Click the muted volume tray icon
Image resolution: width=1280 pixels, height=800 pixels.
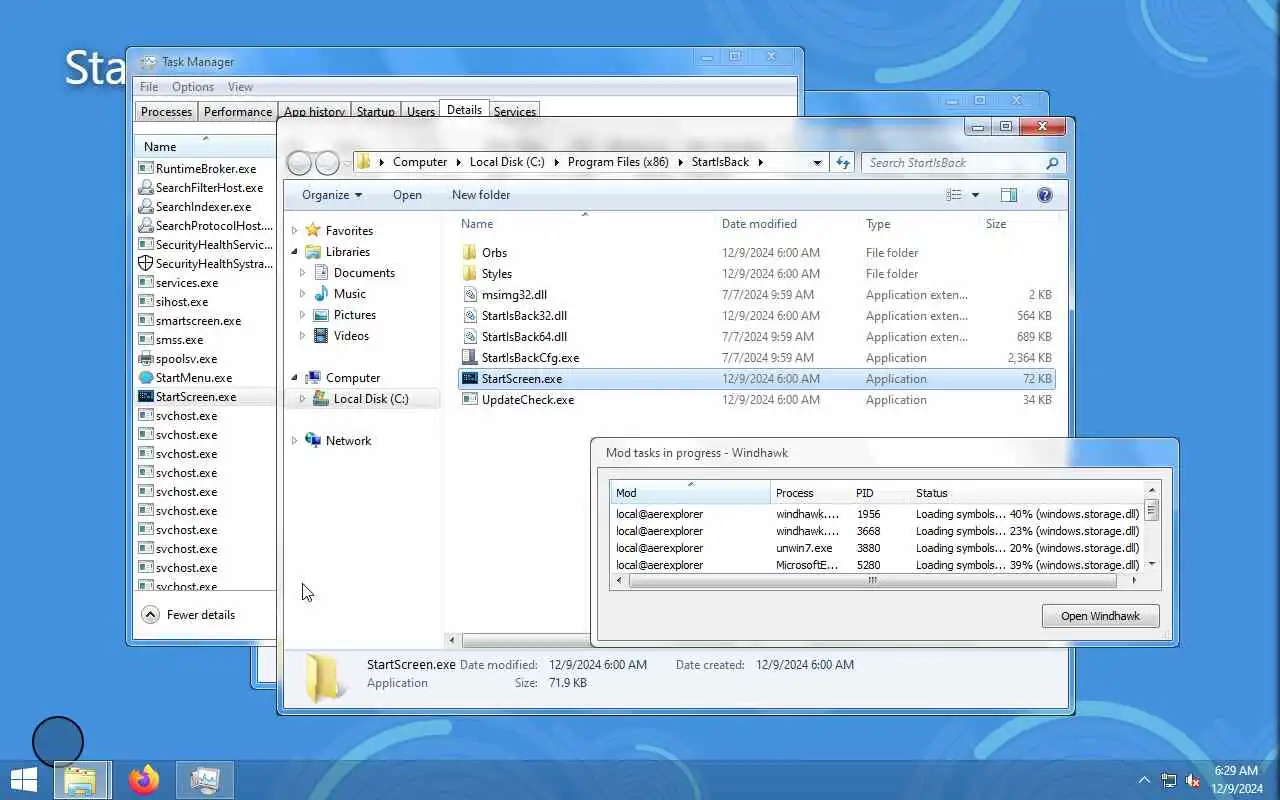(x=1193, y=780)
